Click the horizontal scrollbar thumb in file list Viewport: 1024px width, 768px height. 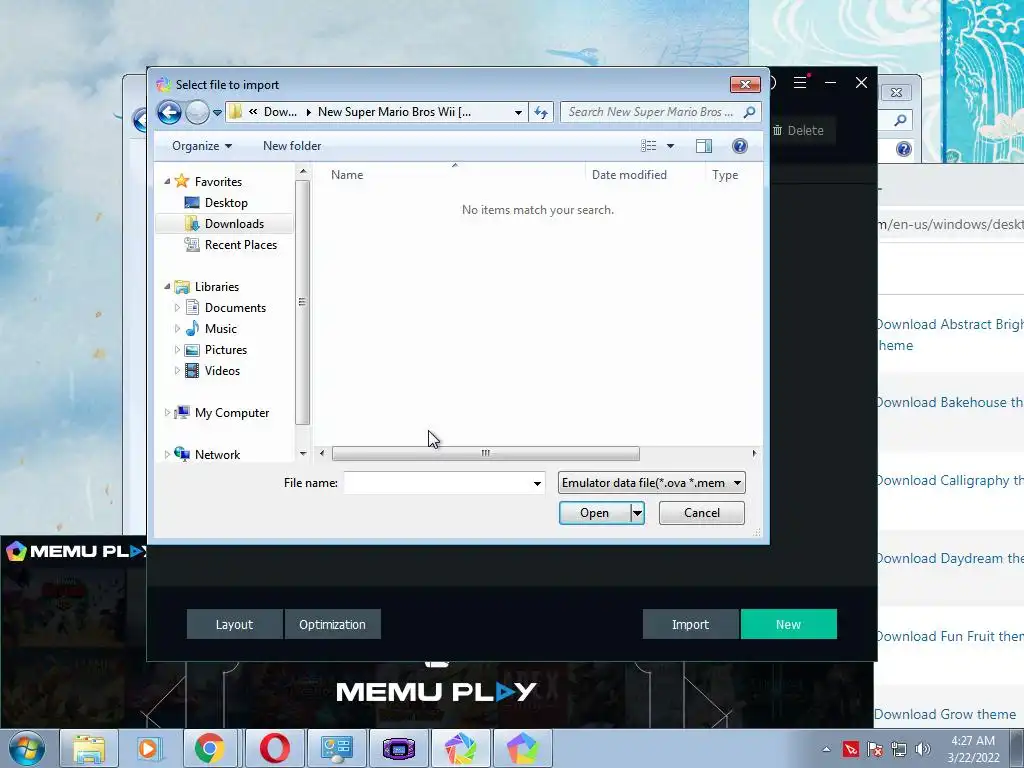point(485,453)
